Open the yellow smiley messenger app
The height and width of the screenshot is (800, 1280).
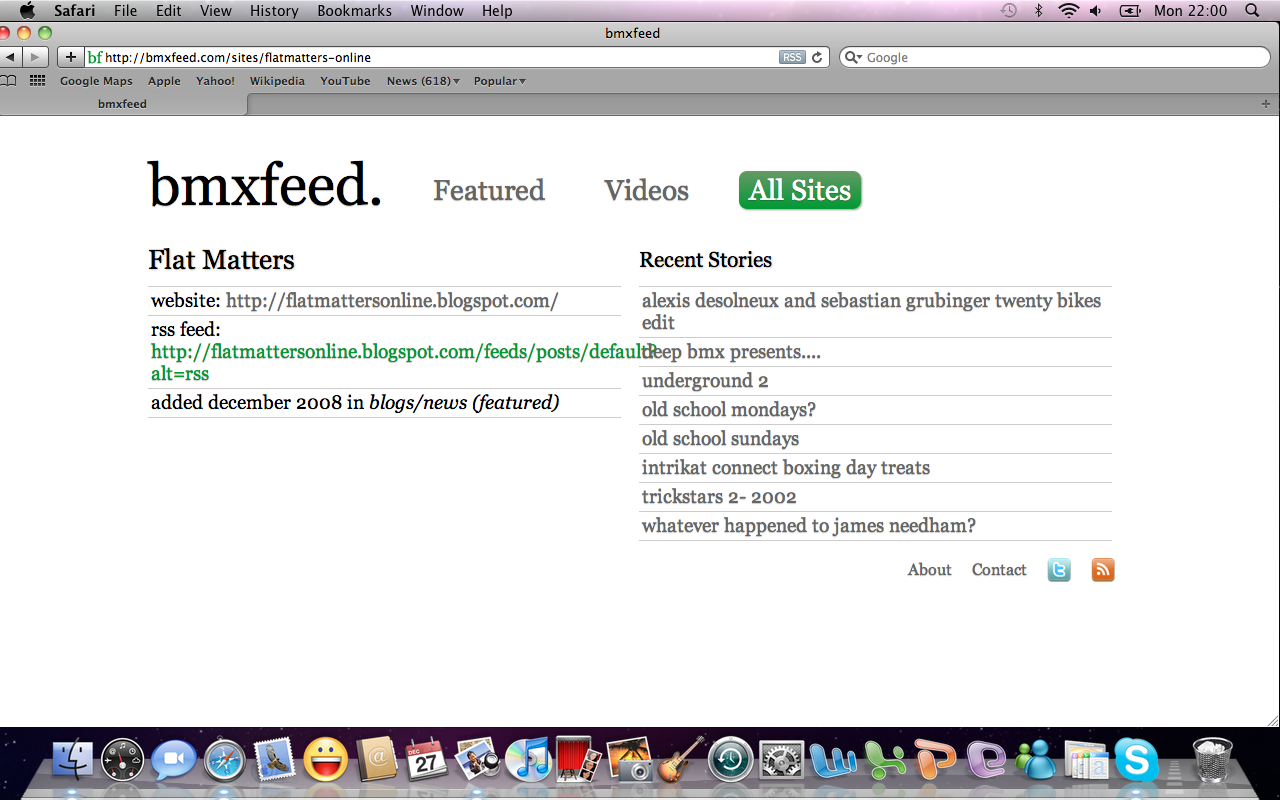coord(325,760)
